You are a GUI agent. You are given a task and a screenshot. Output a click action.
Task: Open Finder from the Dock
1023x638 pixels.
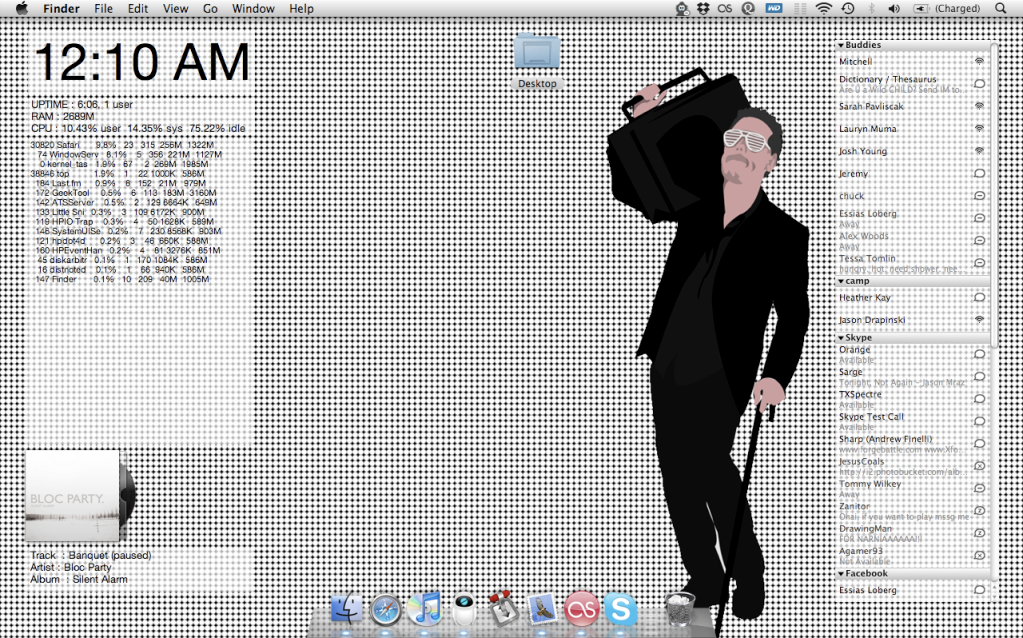point(346,609)
